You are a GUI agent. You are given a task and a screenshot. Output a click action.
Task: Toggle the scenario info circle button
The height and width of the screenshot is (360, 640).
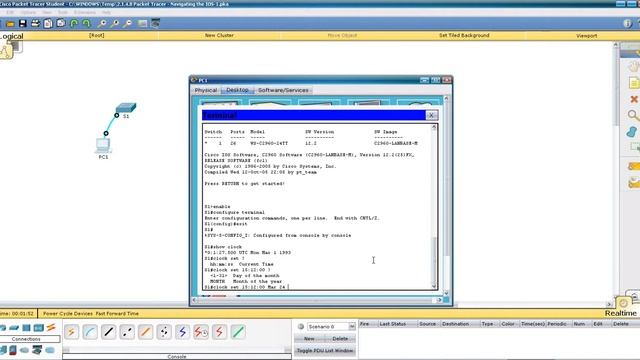[x=301, y=327]
